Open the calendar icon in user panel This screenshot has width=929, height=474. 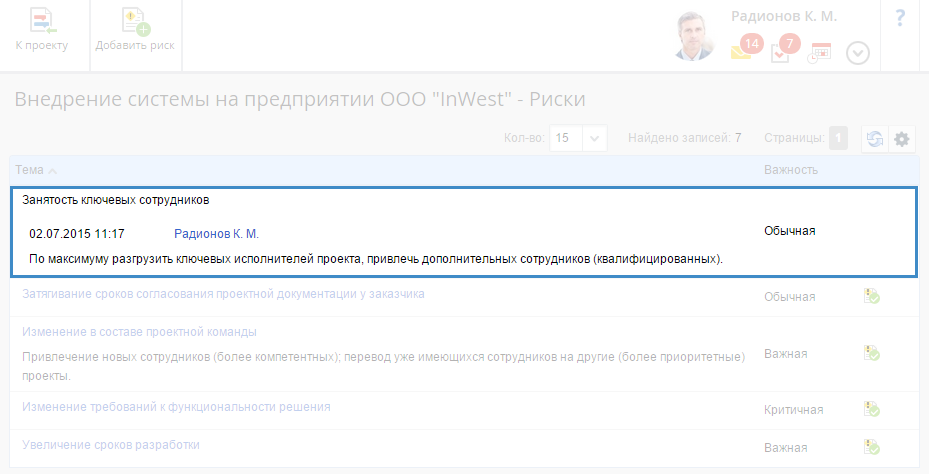820,52
